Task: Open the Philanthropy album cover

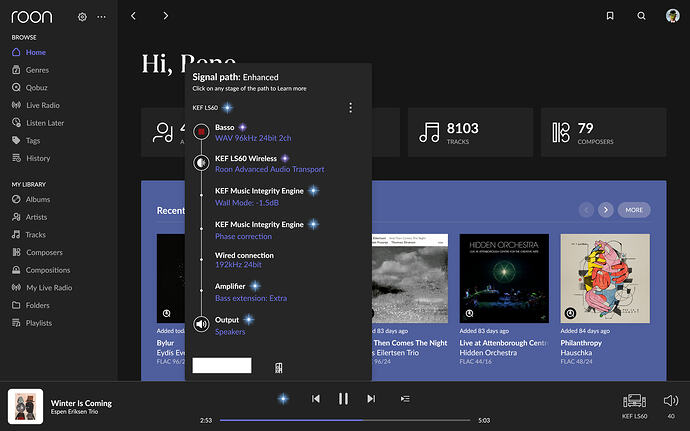Action: click(605, 278)
